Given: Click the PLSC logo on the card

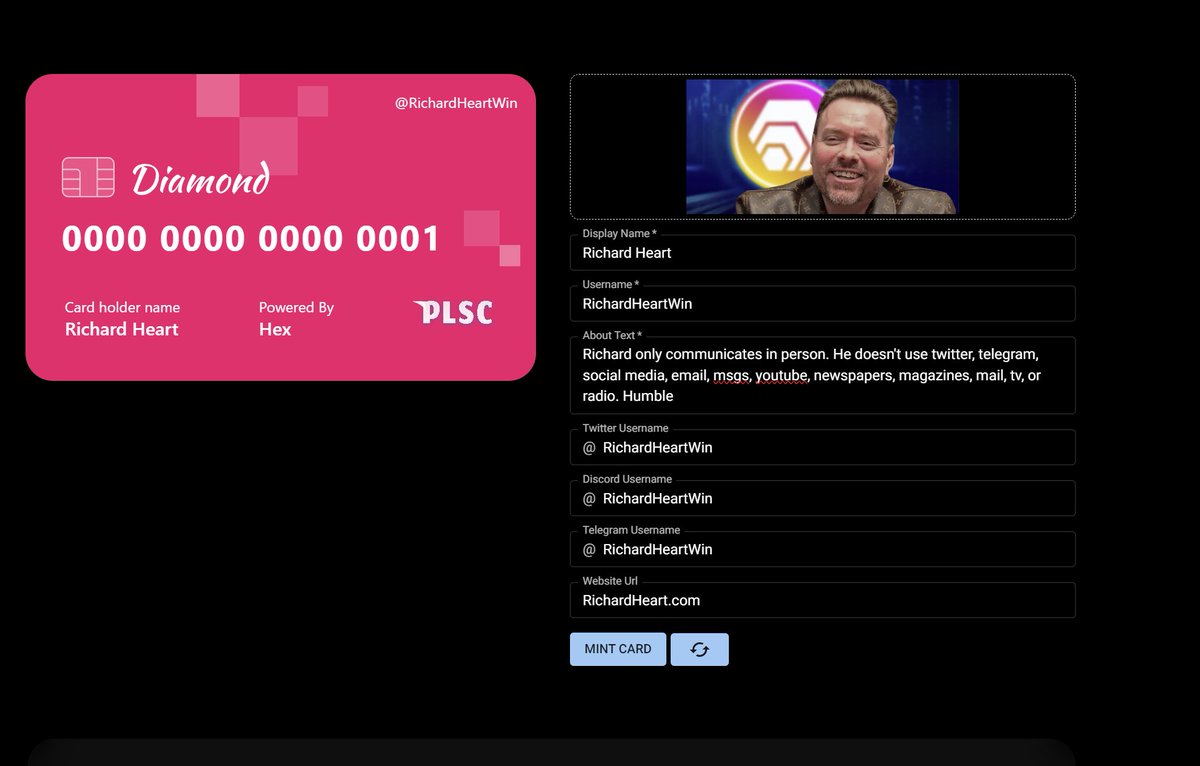Looking at the screenshot, I should coord(453,313).
